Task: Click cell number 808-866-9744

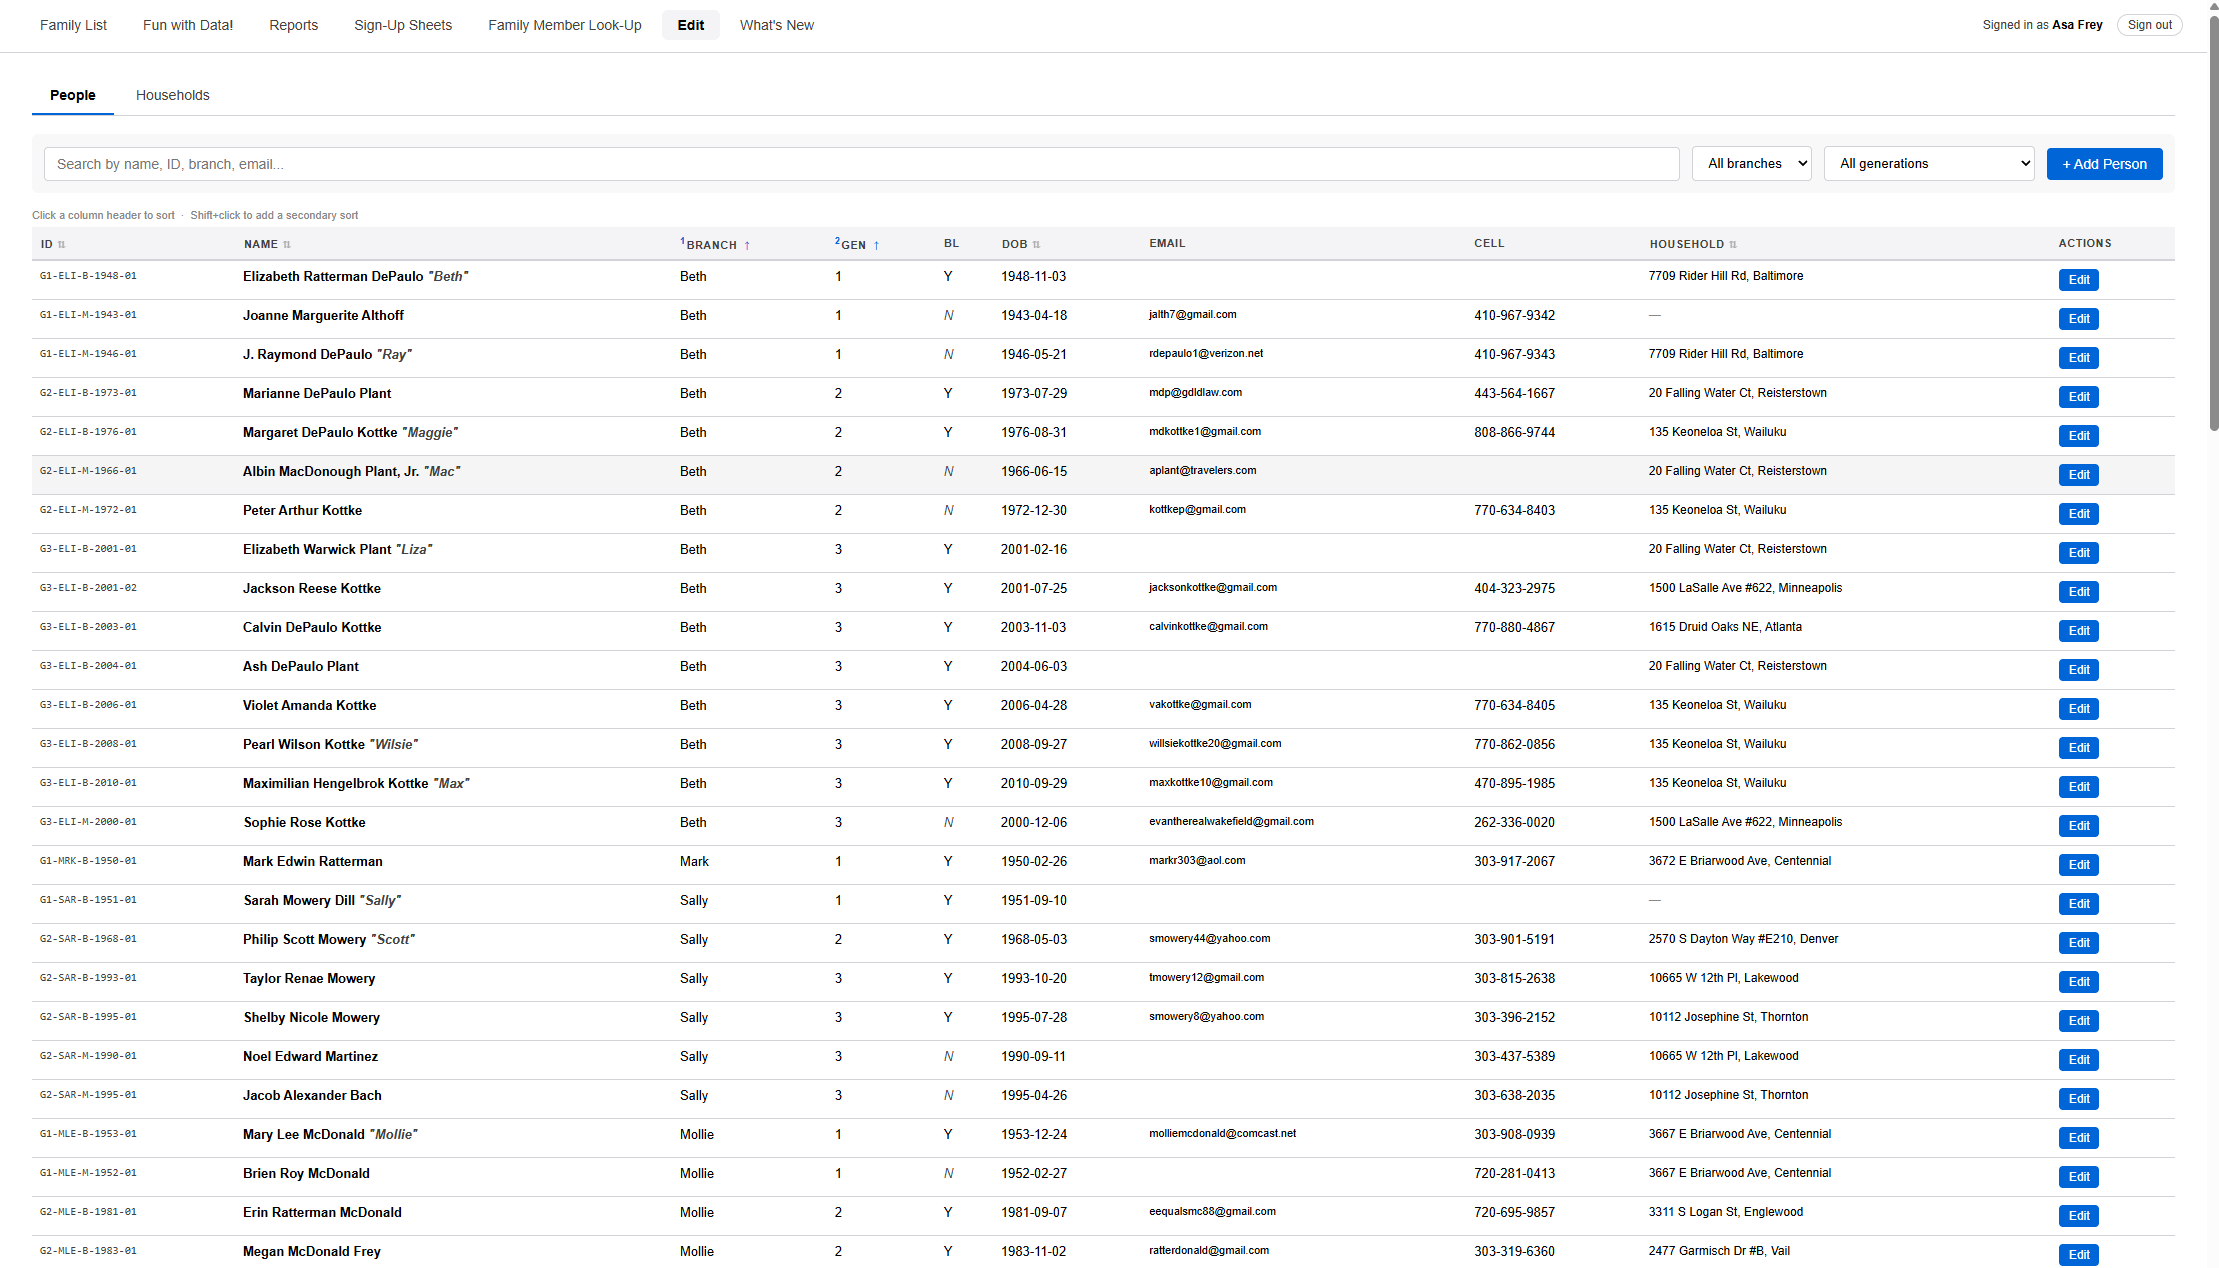Action: click(x=1514, y=432)
